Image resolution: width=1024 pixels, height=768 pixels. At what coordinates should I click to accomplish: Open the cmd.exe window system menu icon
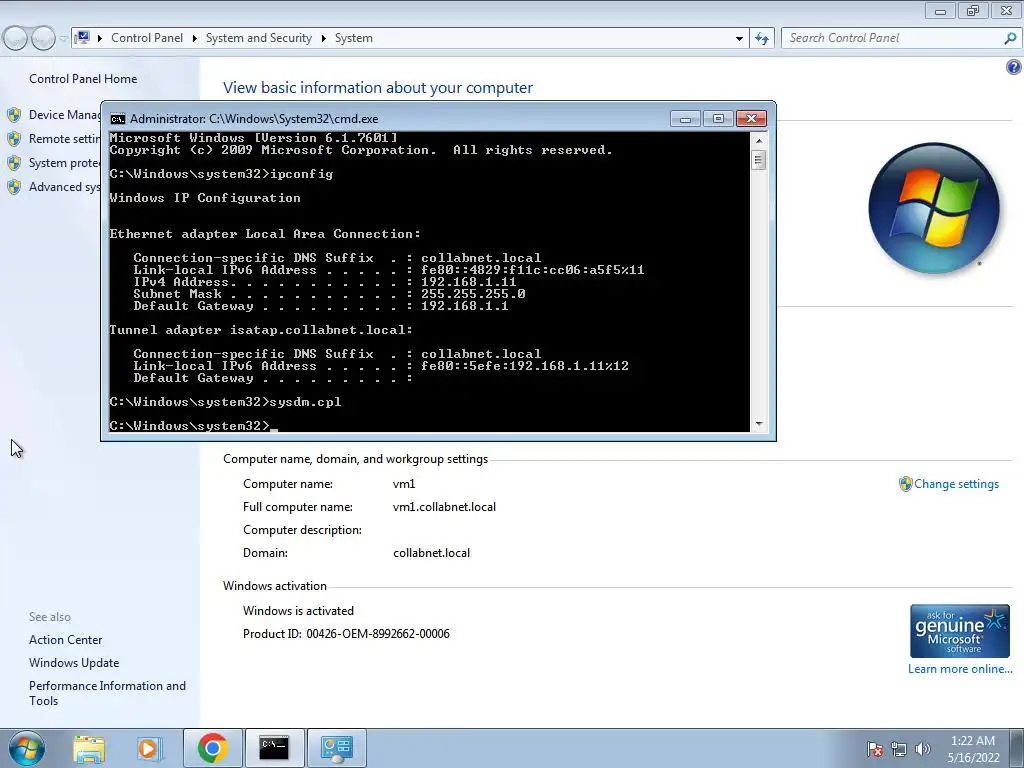(118, 119)
